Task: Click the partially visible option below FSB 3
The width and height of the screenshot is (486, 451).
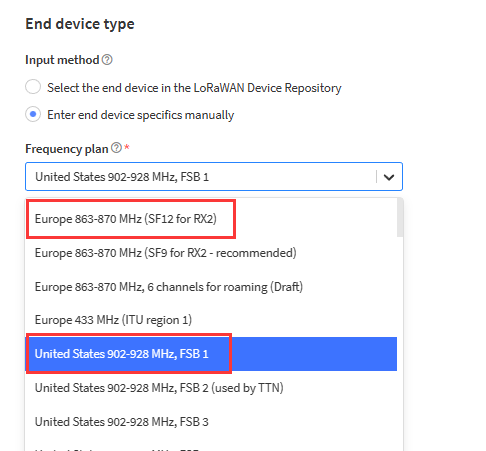Action: (x=211, y=446)
